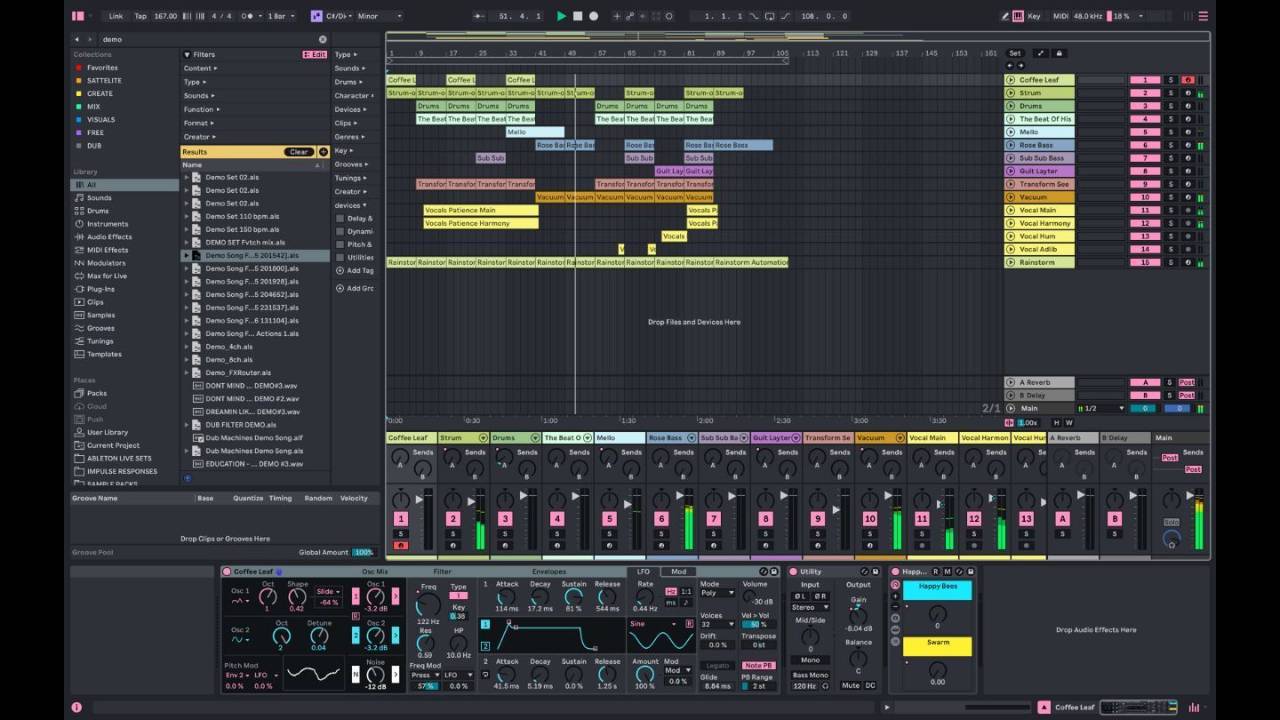Click the loop switch icon in the transport
Image resolution: width=1280 pixels, height=720 pixels.
[x=772, y=16]
